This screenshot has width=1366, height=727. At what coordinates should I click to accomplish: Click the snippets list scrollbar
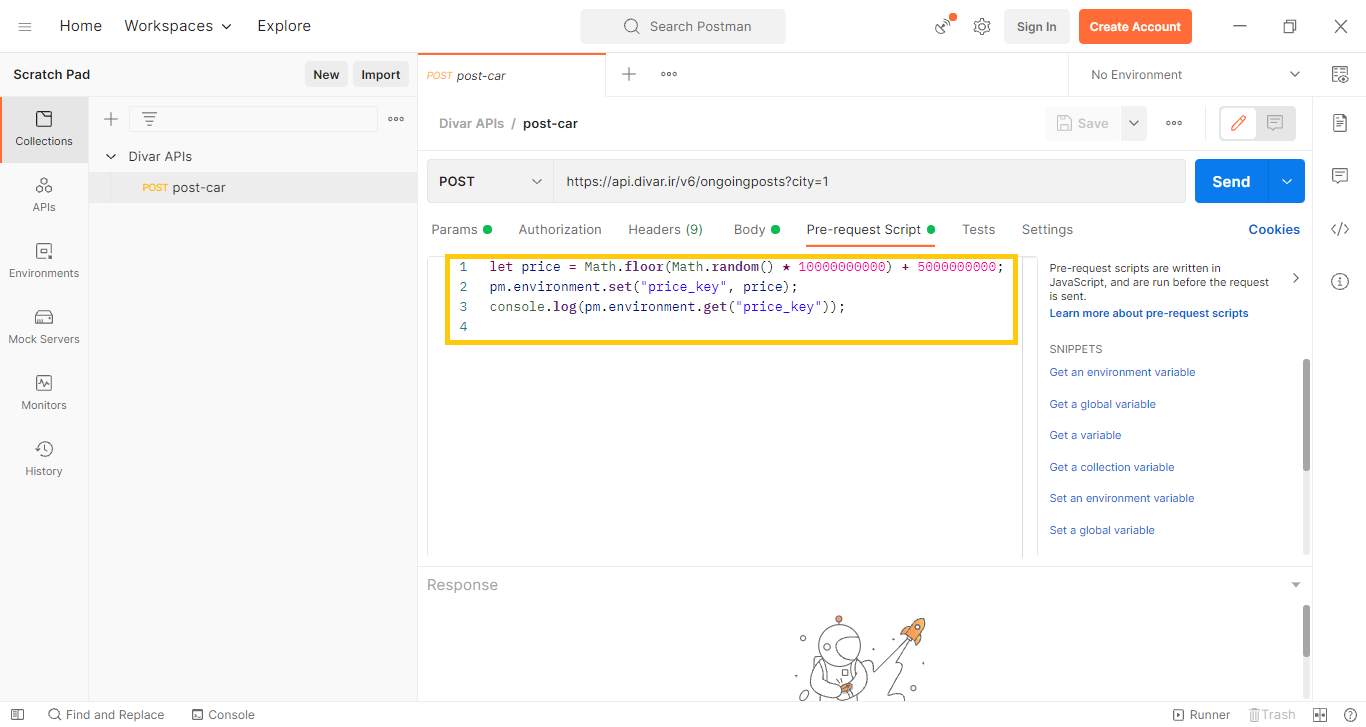click(1306, 414)
